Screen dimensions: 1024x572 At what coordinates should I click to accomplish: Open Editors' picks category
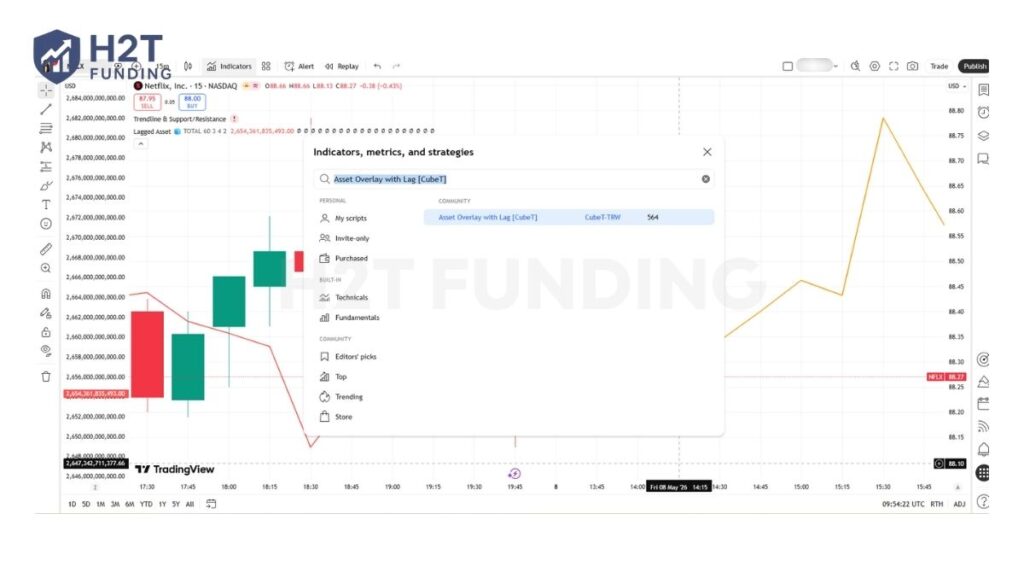(348, 357)
